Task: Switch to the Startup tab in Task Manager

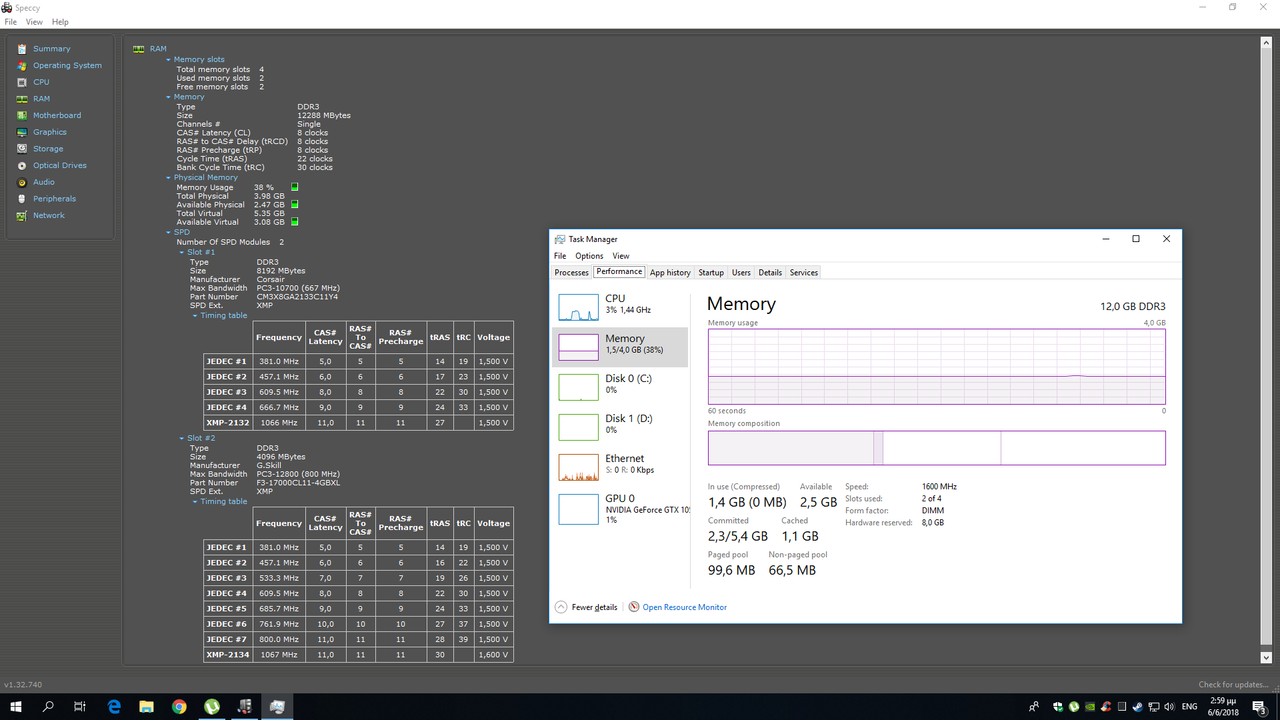Action: coord(711,272)
